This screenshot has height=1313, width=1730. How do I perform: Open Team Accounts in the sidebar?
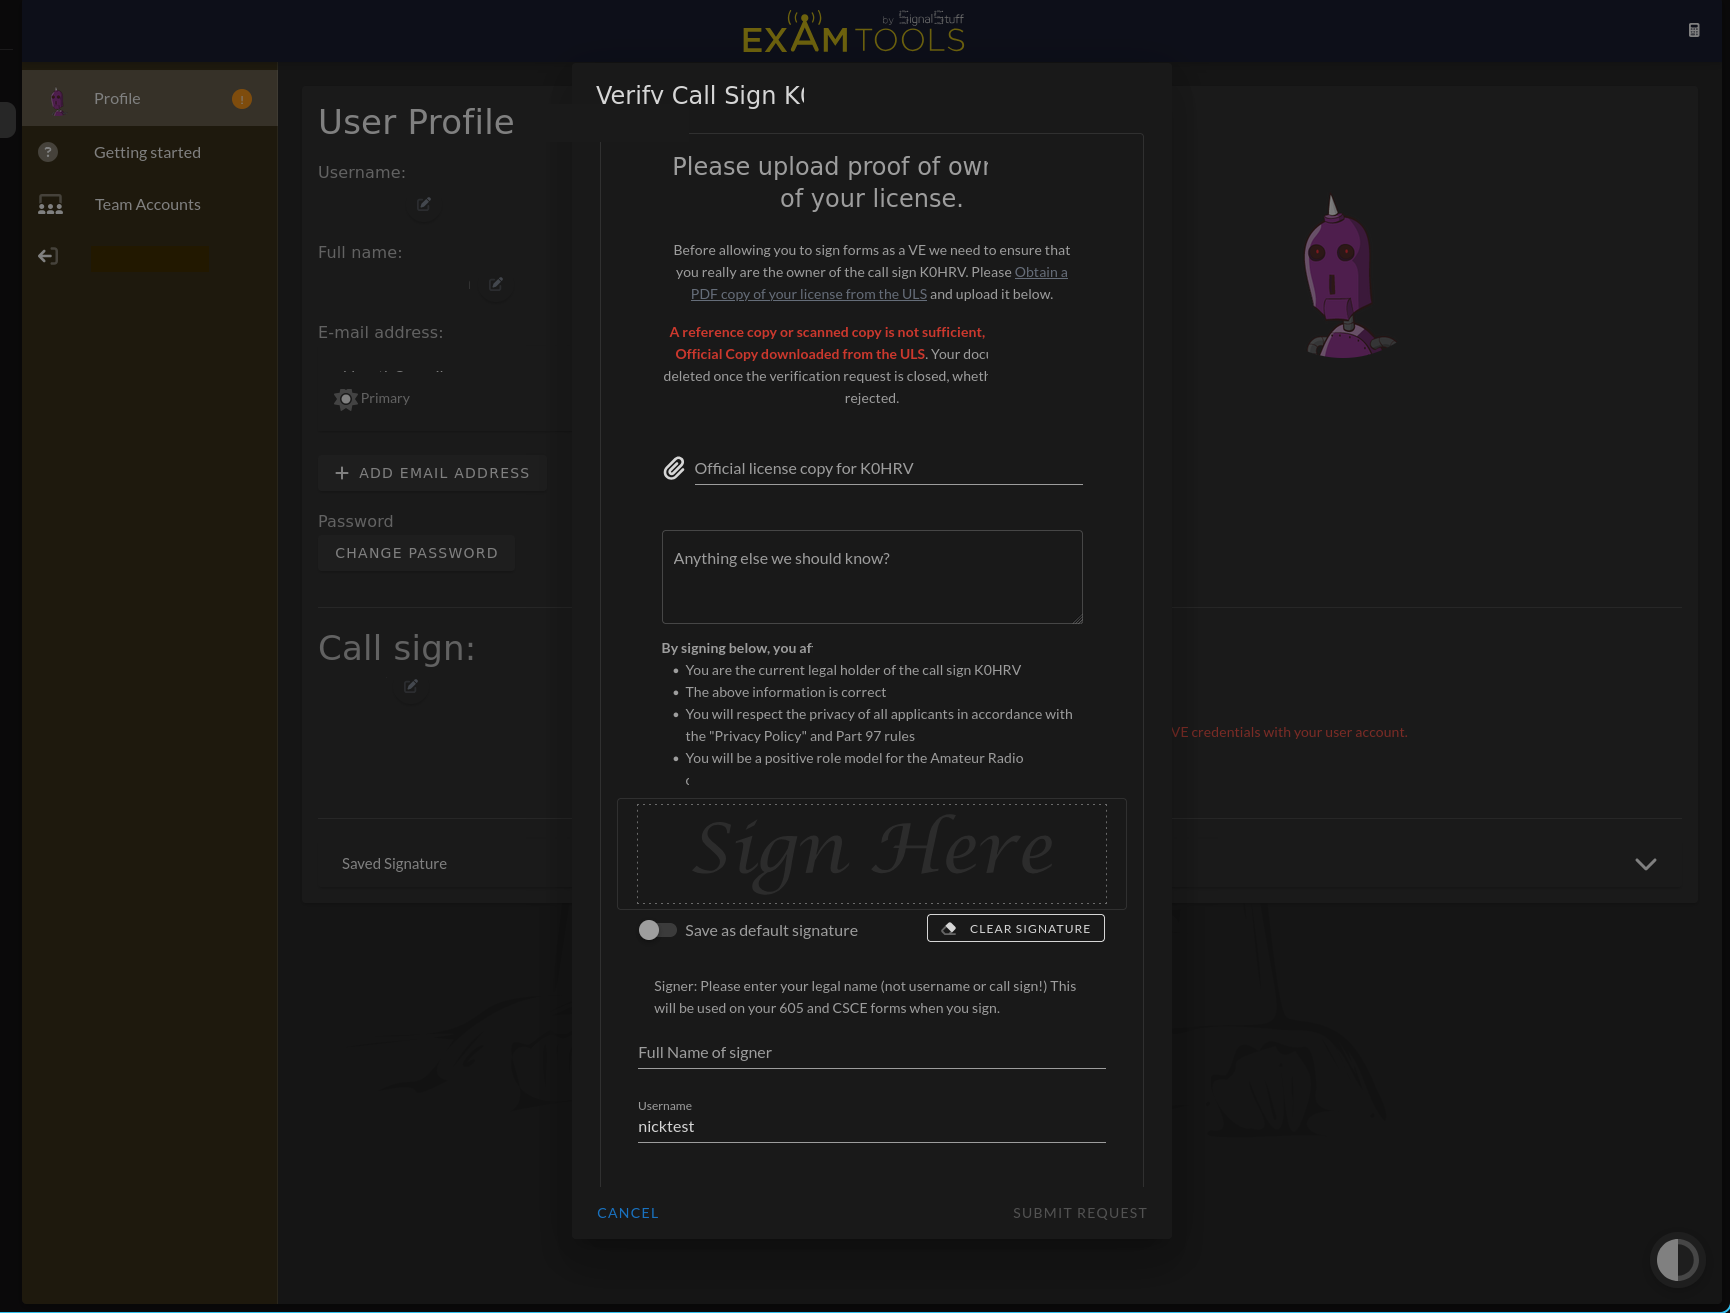[150, 204]
